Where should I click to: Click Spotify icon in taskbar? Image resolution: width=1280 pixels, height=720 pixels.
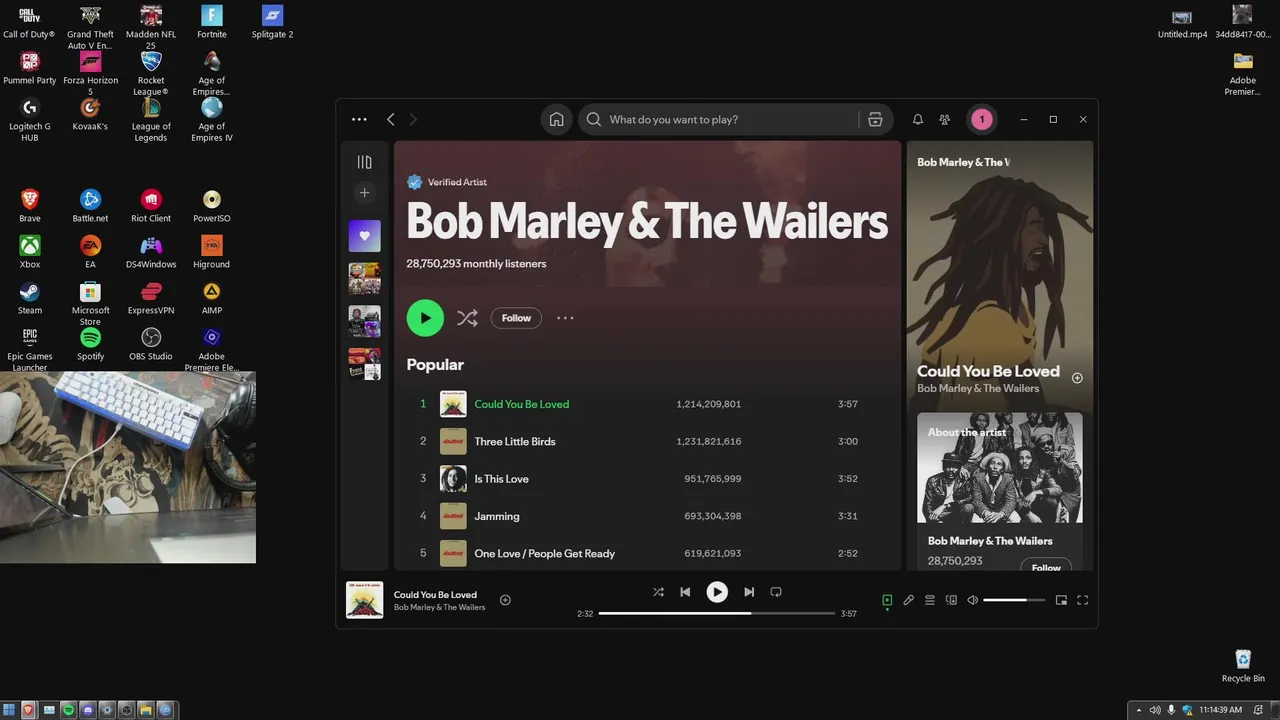point(68,710)
